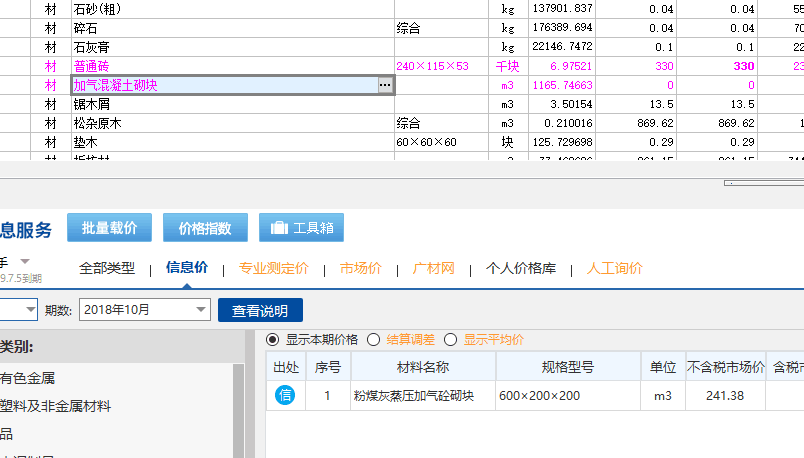This screenshot has height=458, width=804.
Task: Click the 22146.7472 quantity cell
Action: (x=562, y=47)
